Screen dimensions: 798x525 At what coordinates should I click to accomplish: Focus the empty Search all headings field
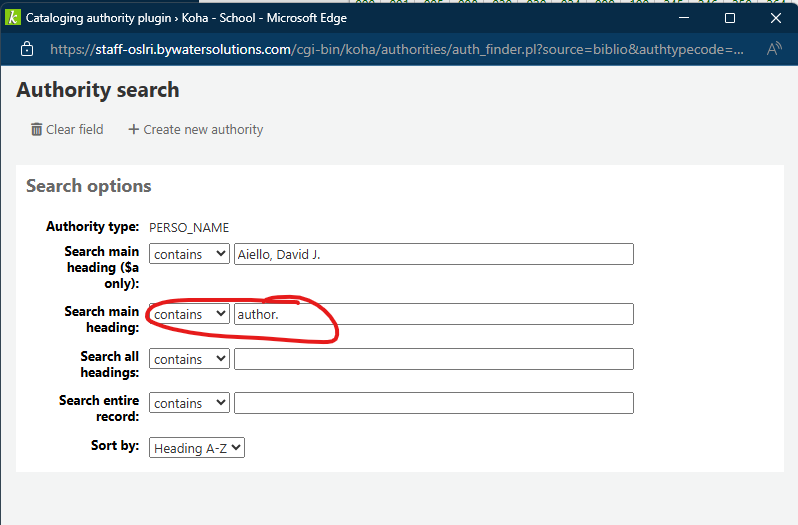(433, 359)
